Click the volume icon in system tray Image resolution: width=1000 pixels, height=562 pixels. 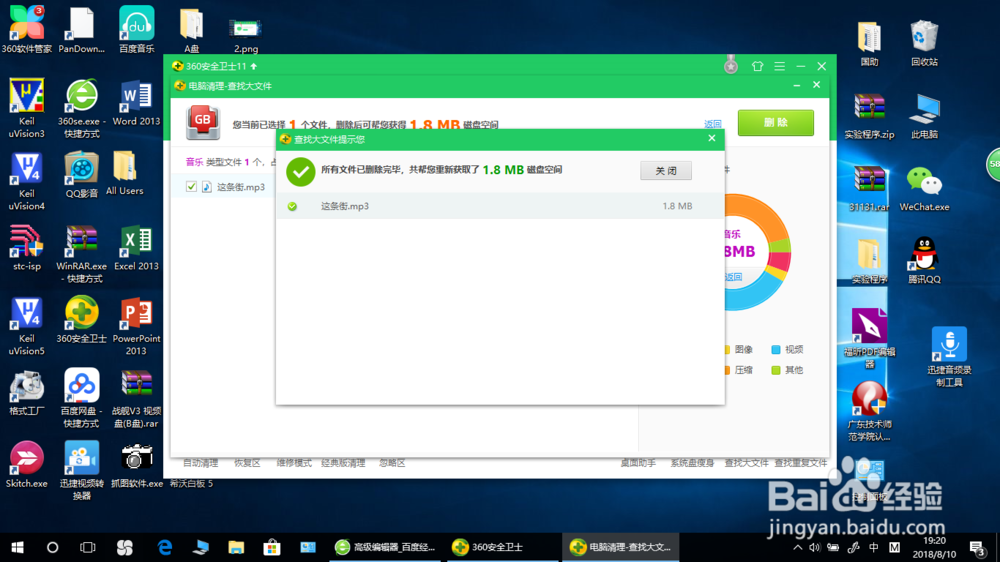point(814,547)
